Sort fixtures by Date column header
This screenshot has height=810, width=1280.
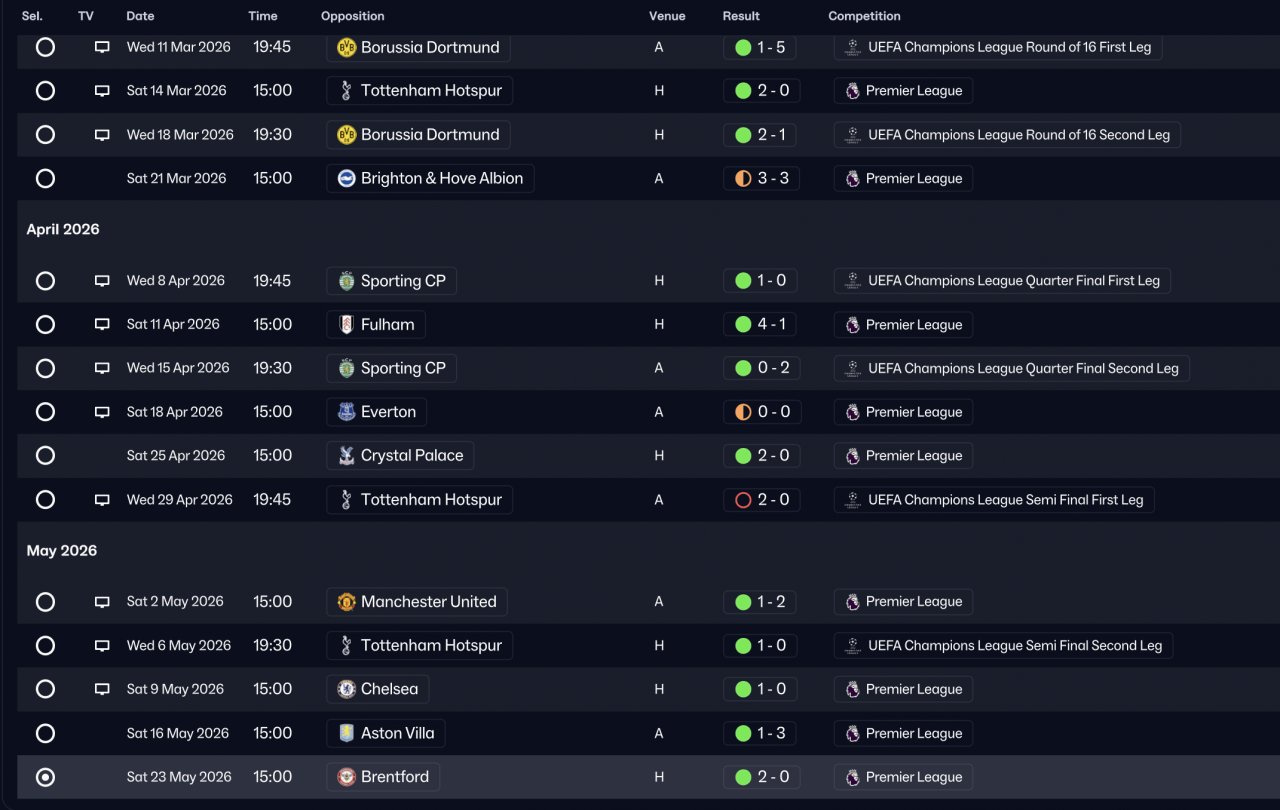(x=140, y=16)
